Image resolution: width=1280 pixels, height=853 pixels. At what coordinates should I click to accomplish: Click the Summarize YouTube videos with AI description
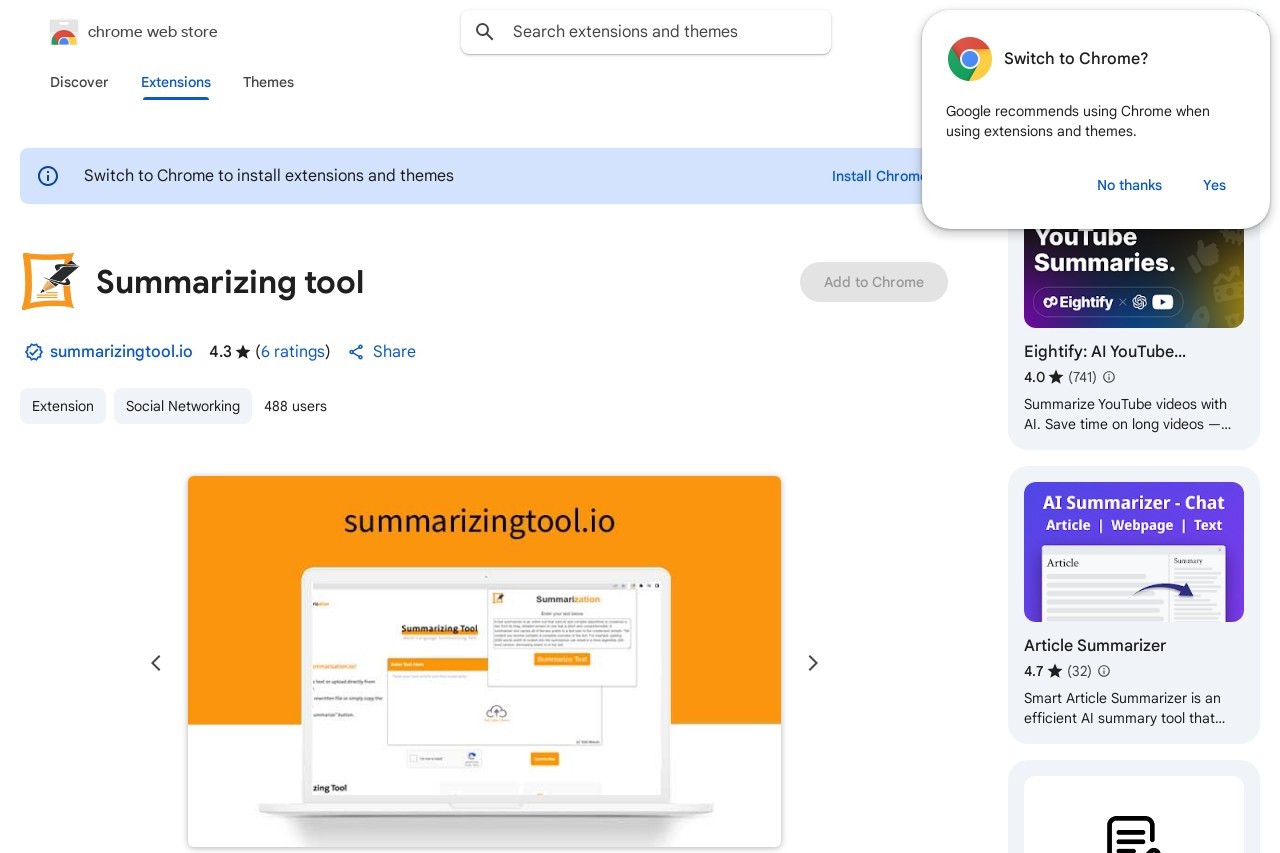click(x=1127, y=414)
